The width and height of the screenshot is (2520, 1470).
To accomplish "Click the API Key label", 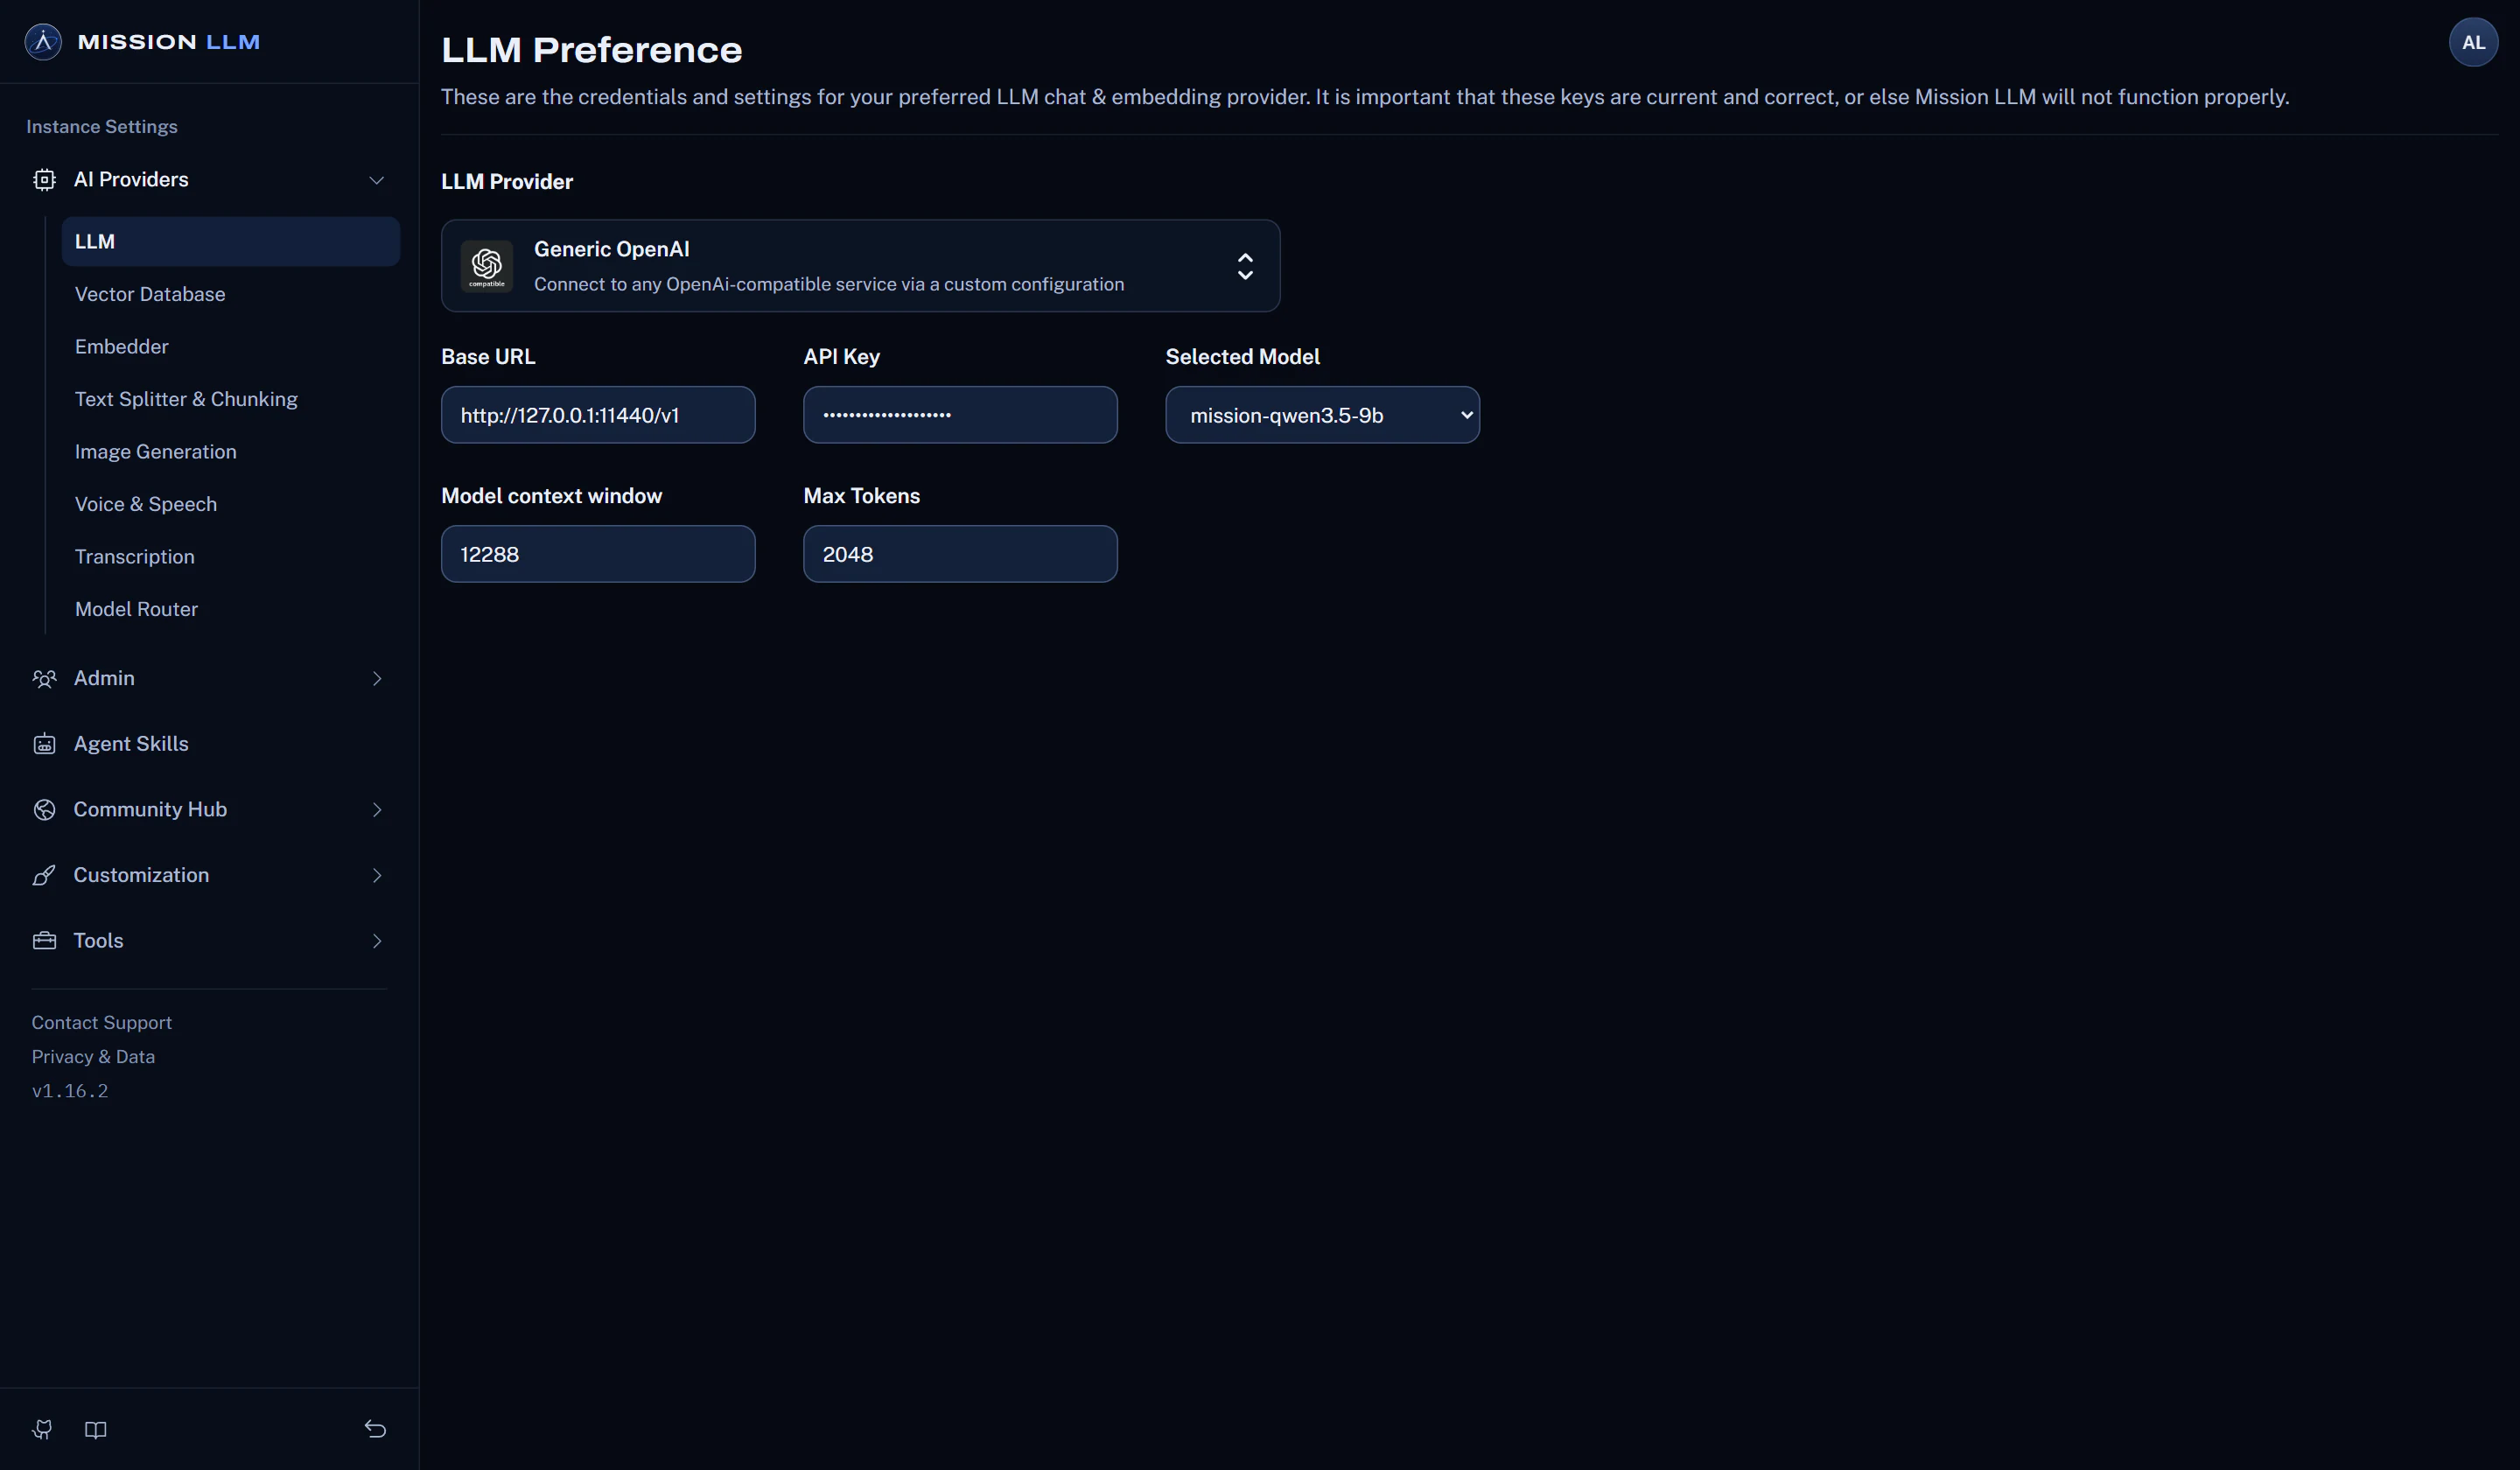I will pos(842,357).
